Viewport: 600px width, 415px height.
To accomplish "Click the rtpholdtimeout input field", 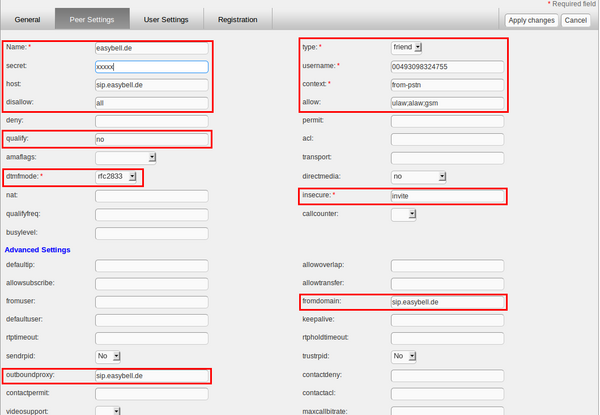I will click(447, 338).
